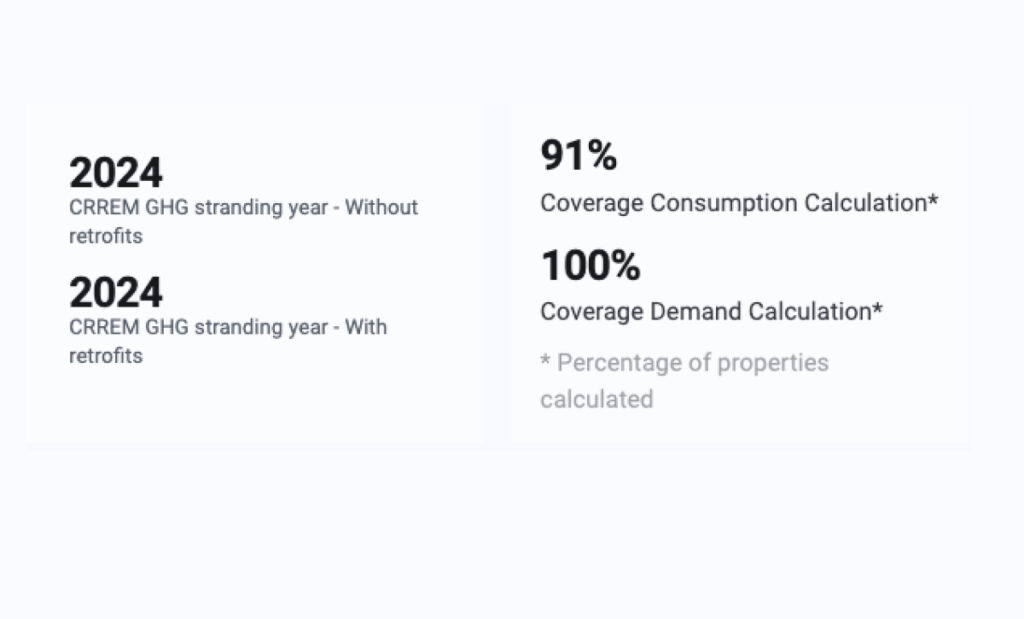Click the word 'retrofits' under Without label

106,236
